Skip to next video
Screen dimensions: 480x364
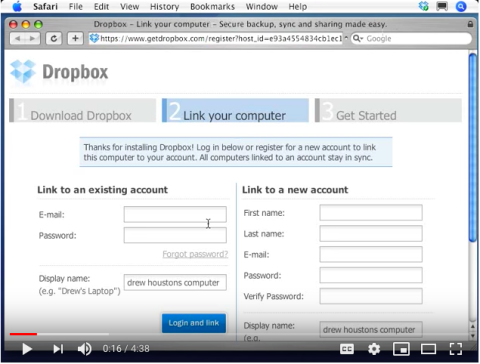58,349
